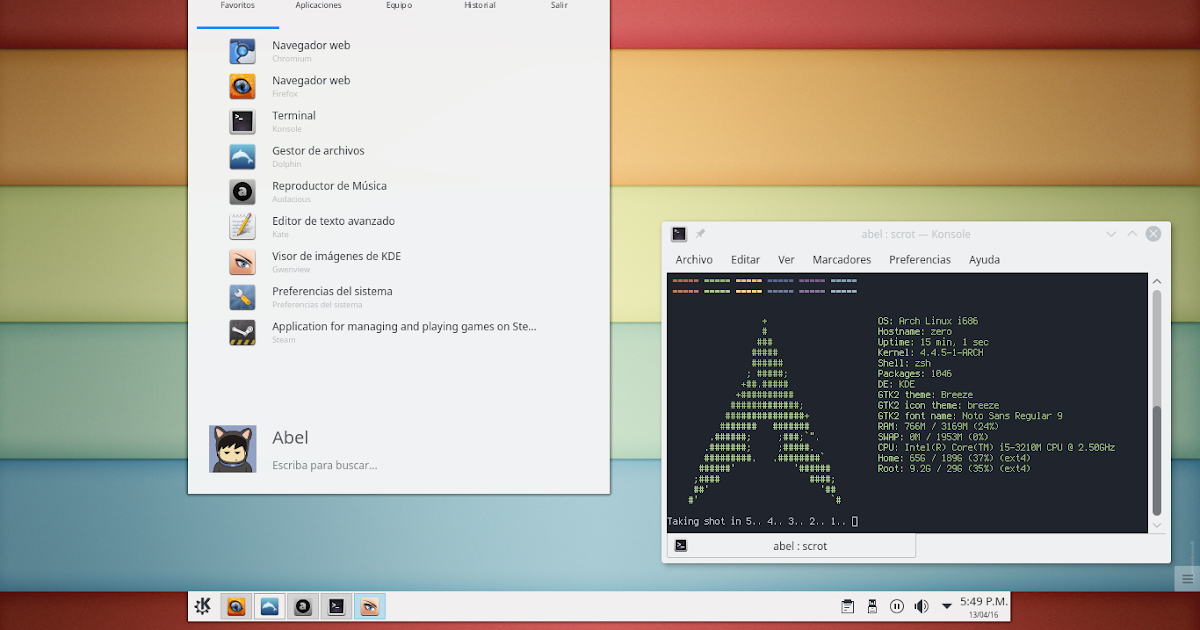Collapse the Konsole window with the shade arrow
The width and height of the screenshot is (1200, 630).
(x=1131, y=233)
